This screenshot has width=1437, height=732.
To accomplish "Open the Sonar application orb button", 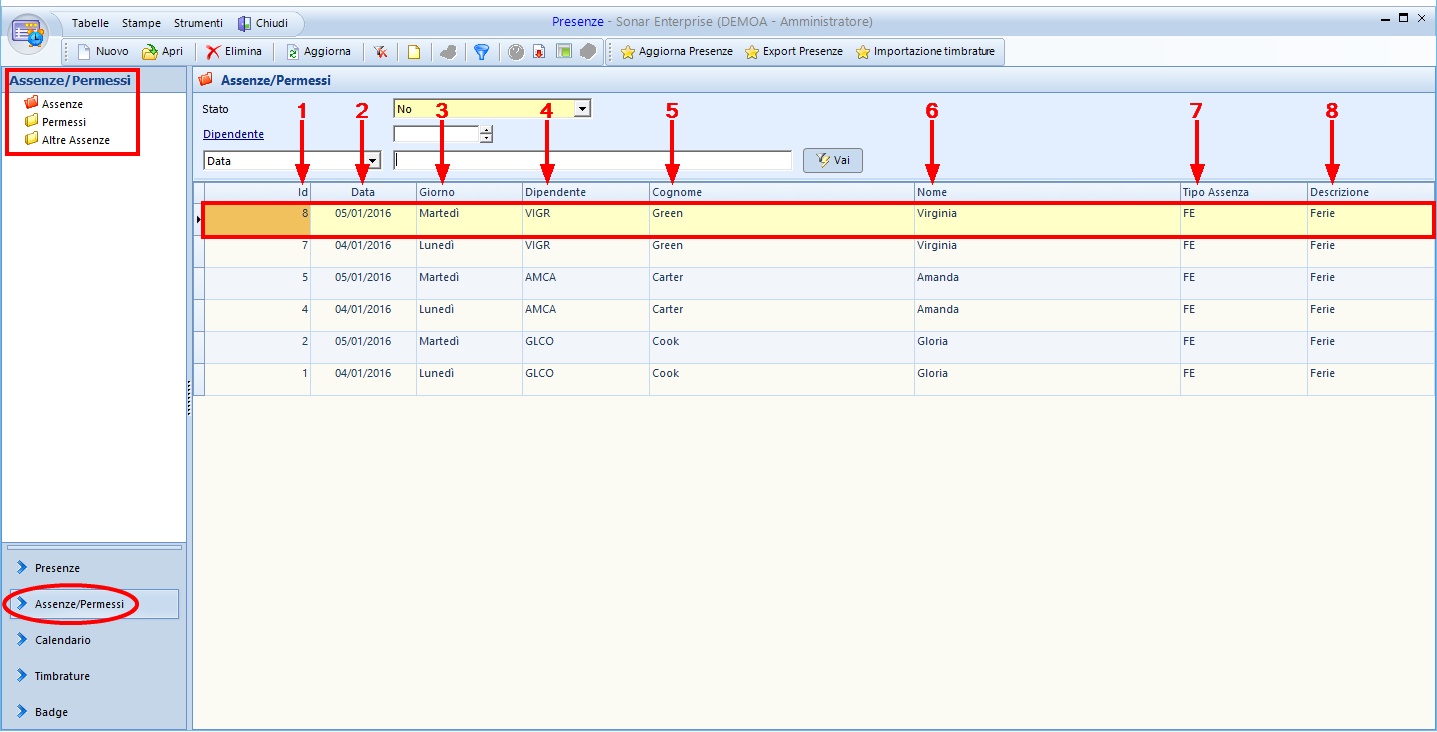I will click(29, 32).
